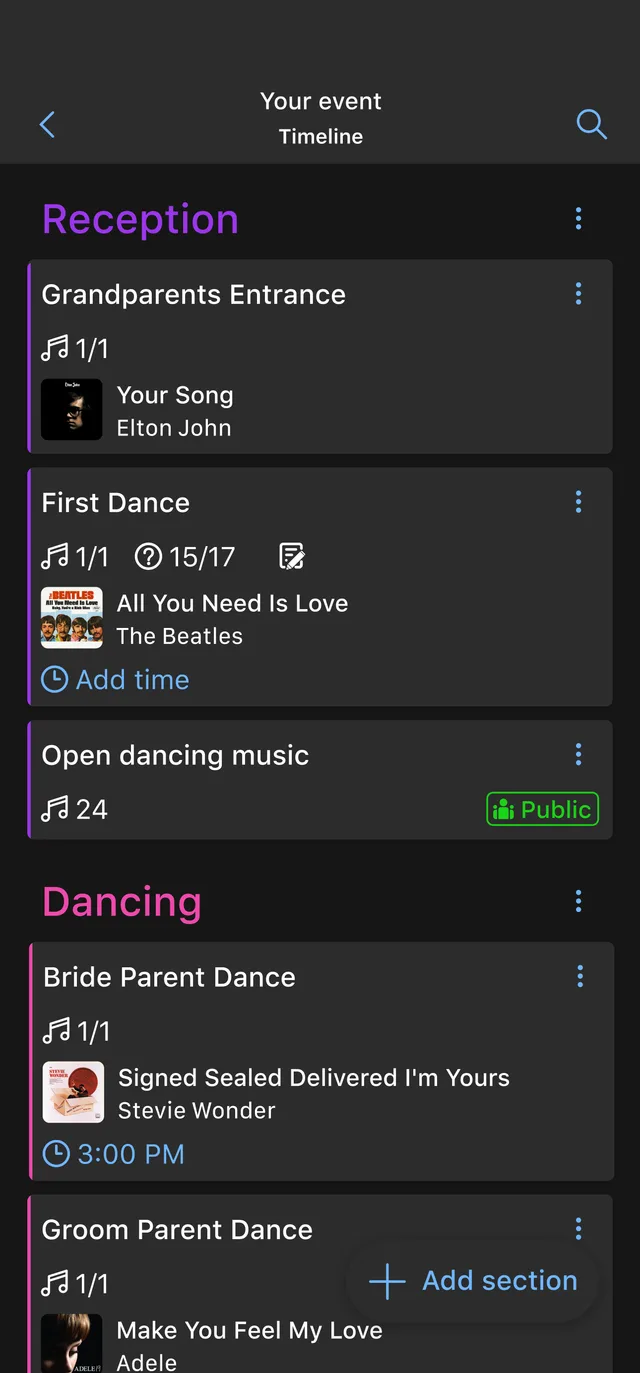Tap the Beatles album cover
640x1373 pixels.
(x=72, y=618)
